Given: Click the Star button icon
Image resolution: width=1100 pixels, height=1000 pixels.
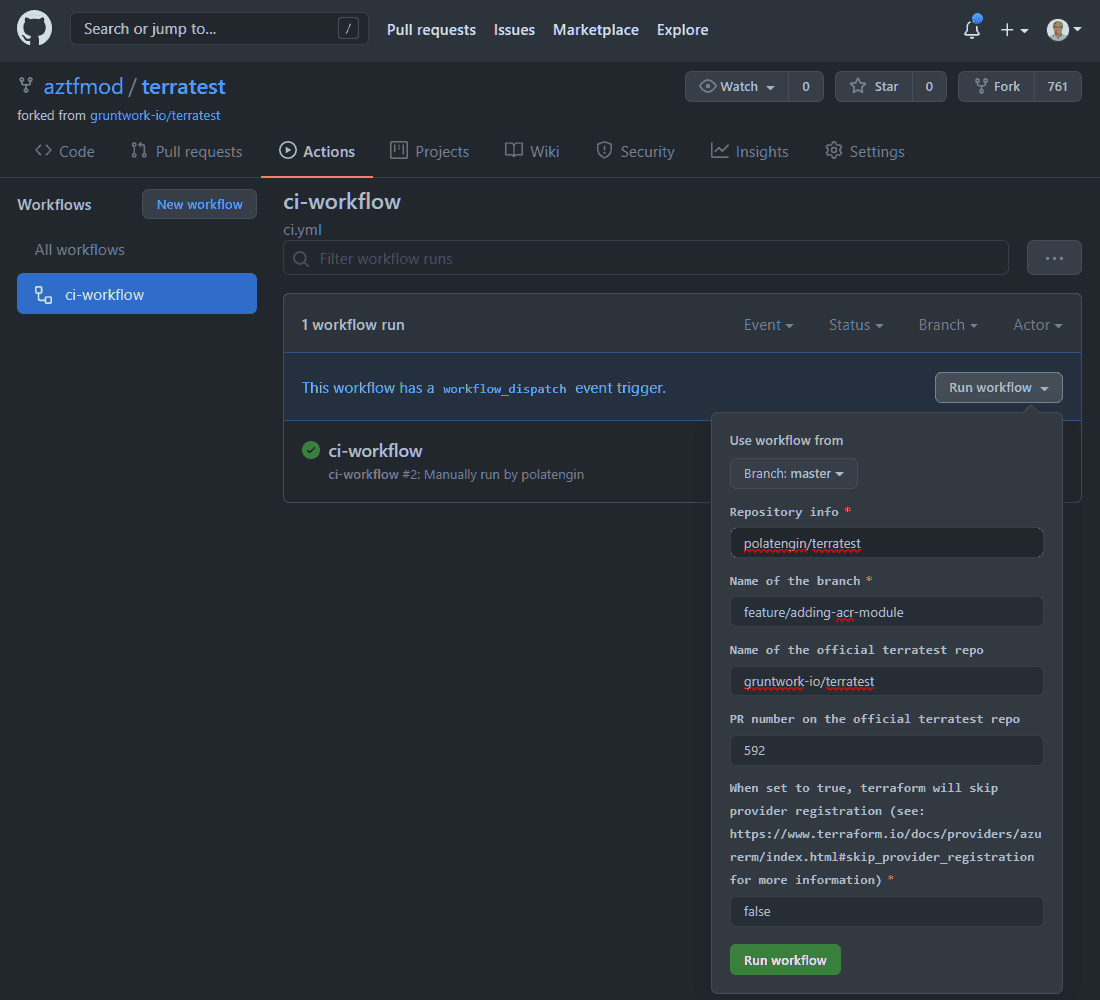Looking at the screenshot, I should pos(858,87).
